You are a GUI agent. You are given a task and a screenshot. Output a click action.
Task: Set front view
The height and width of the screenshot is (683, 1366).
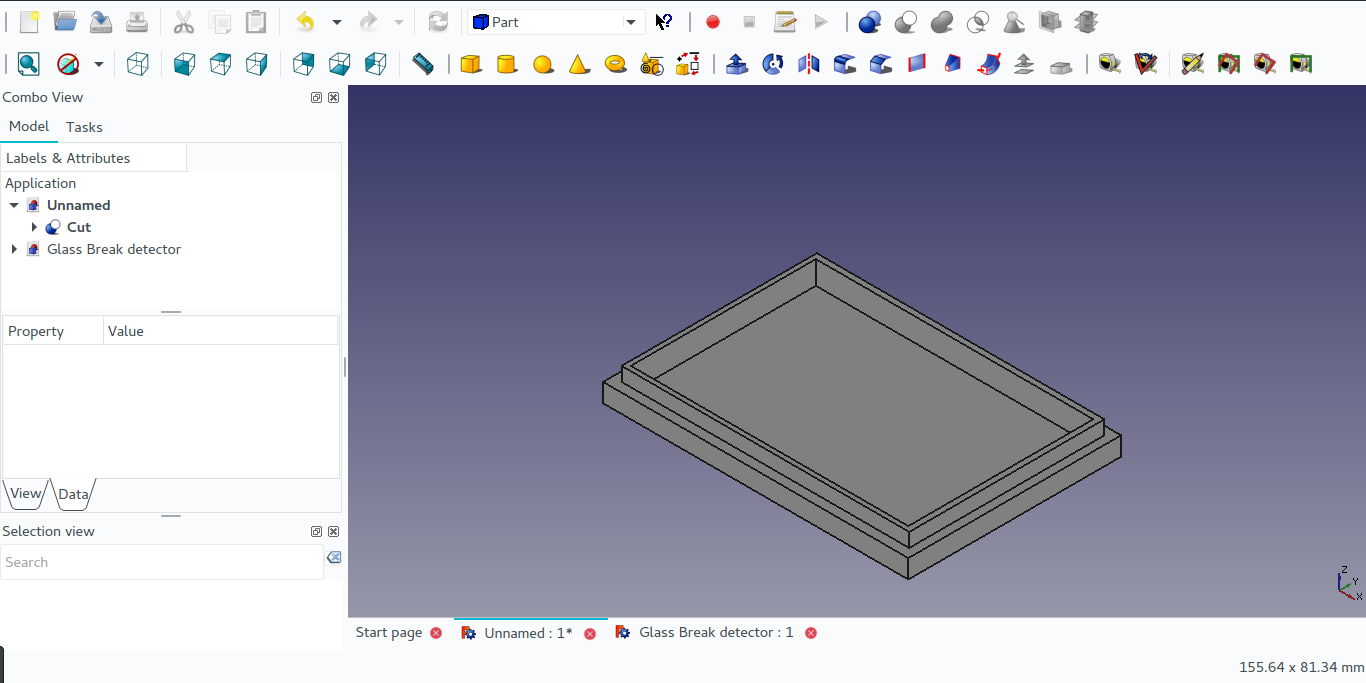pyautogui.click(x=185, y=64)
